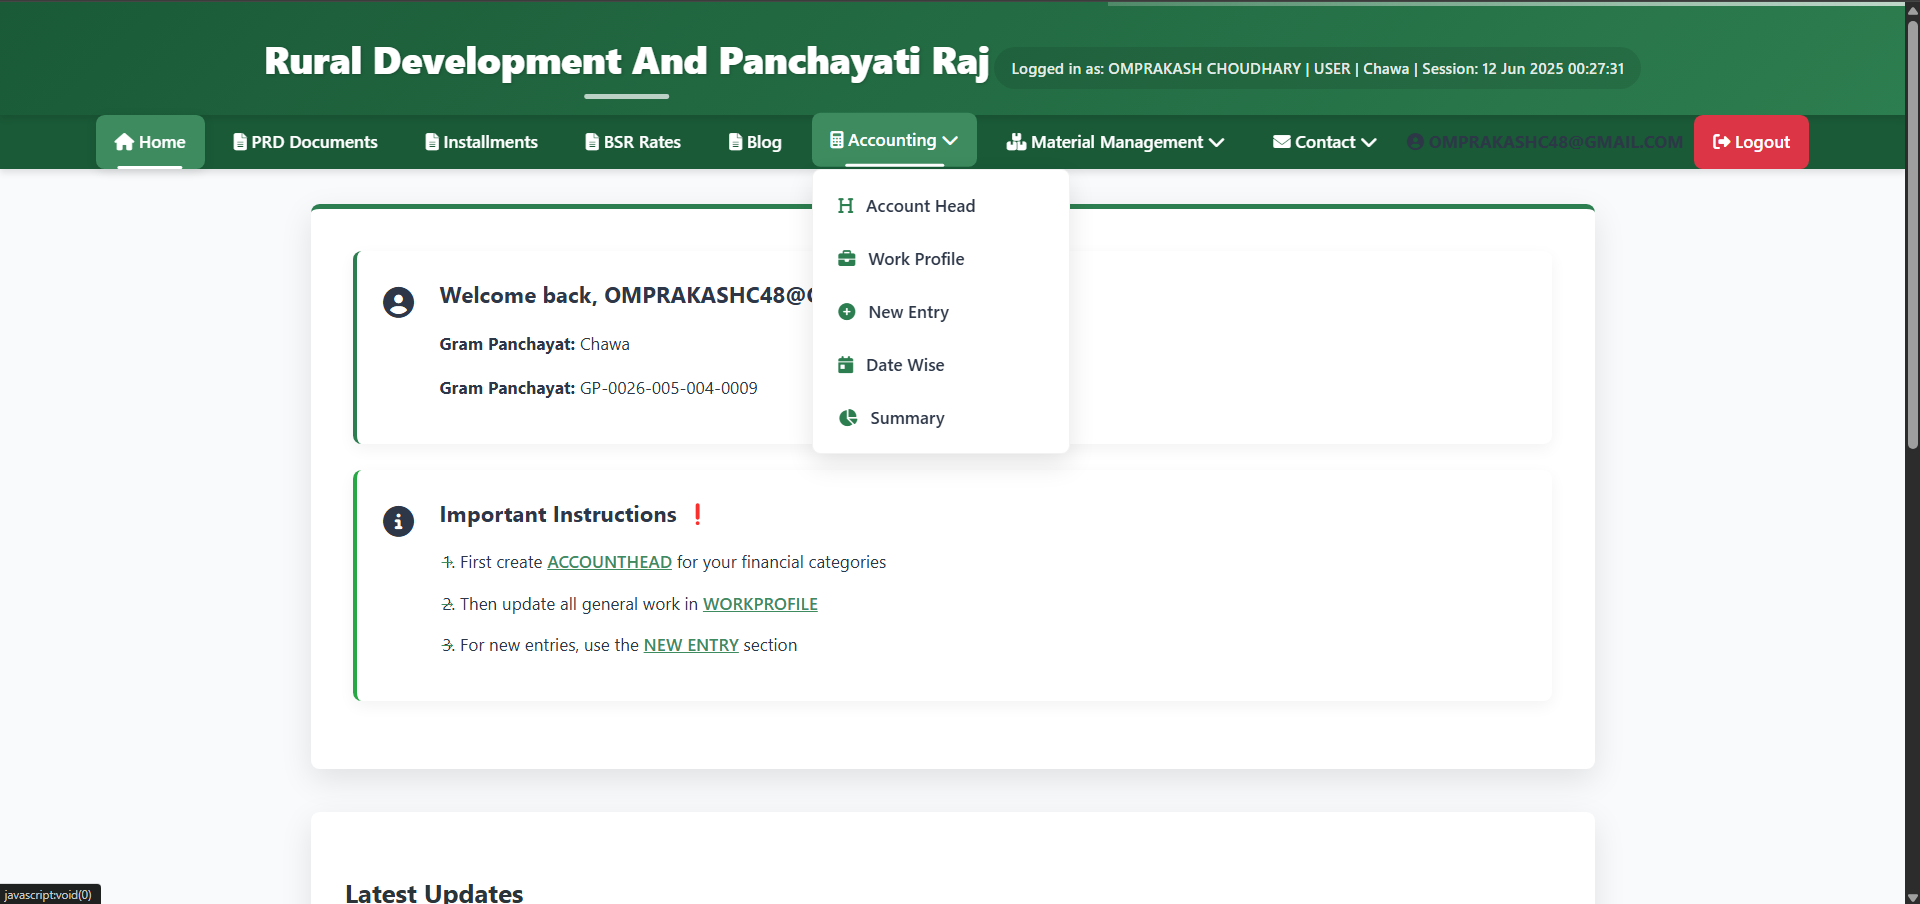Click the H icon beside Account Head

pyautogui.click(x=846, y=206)
